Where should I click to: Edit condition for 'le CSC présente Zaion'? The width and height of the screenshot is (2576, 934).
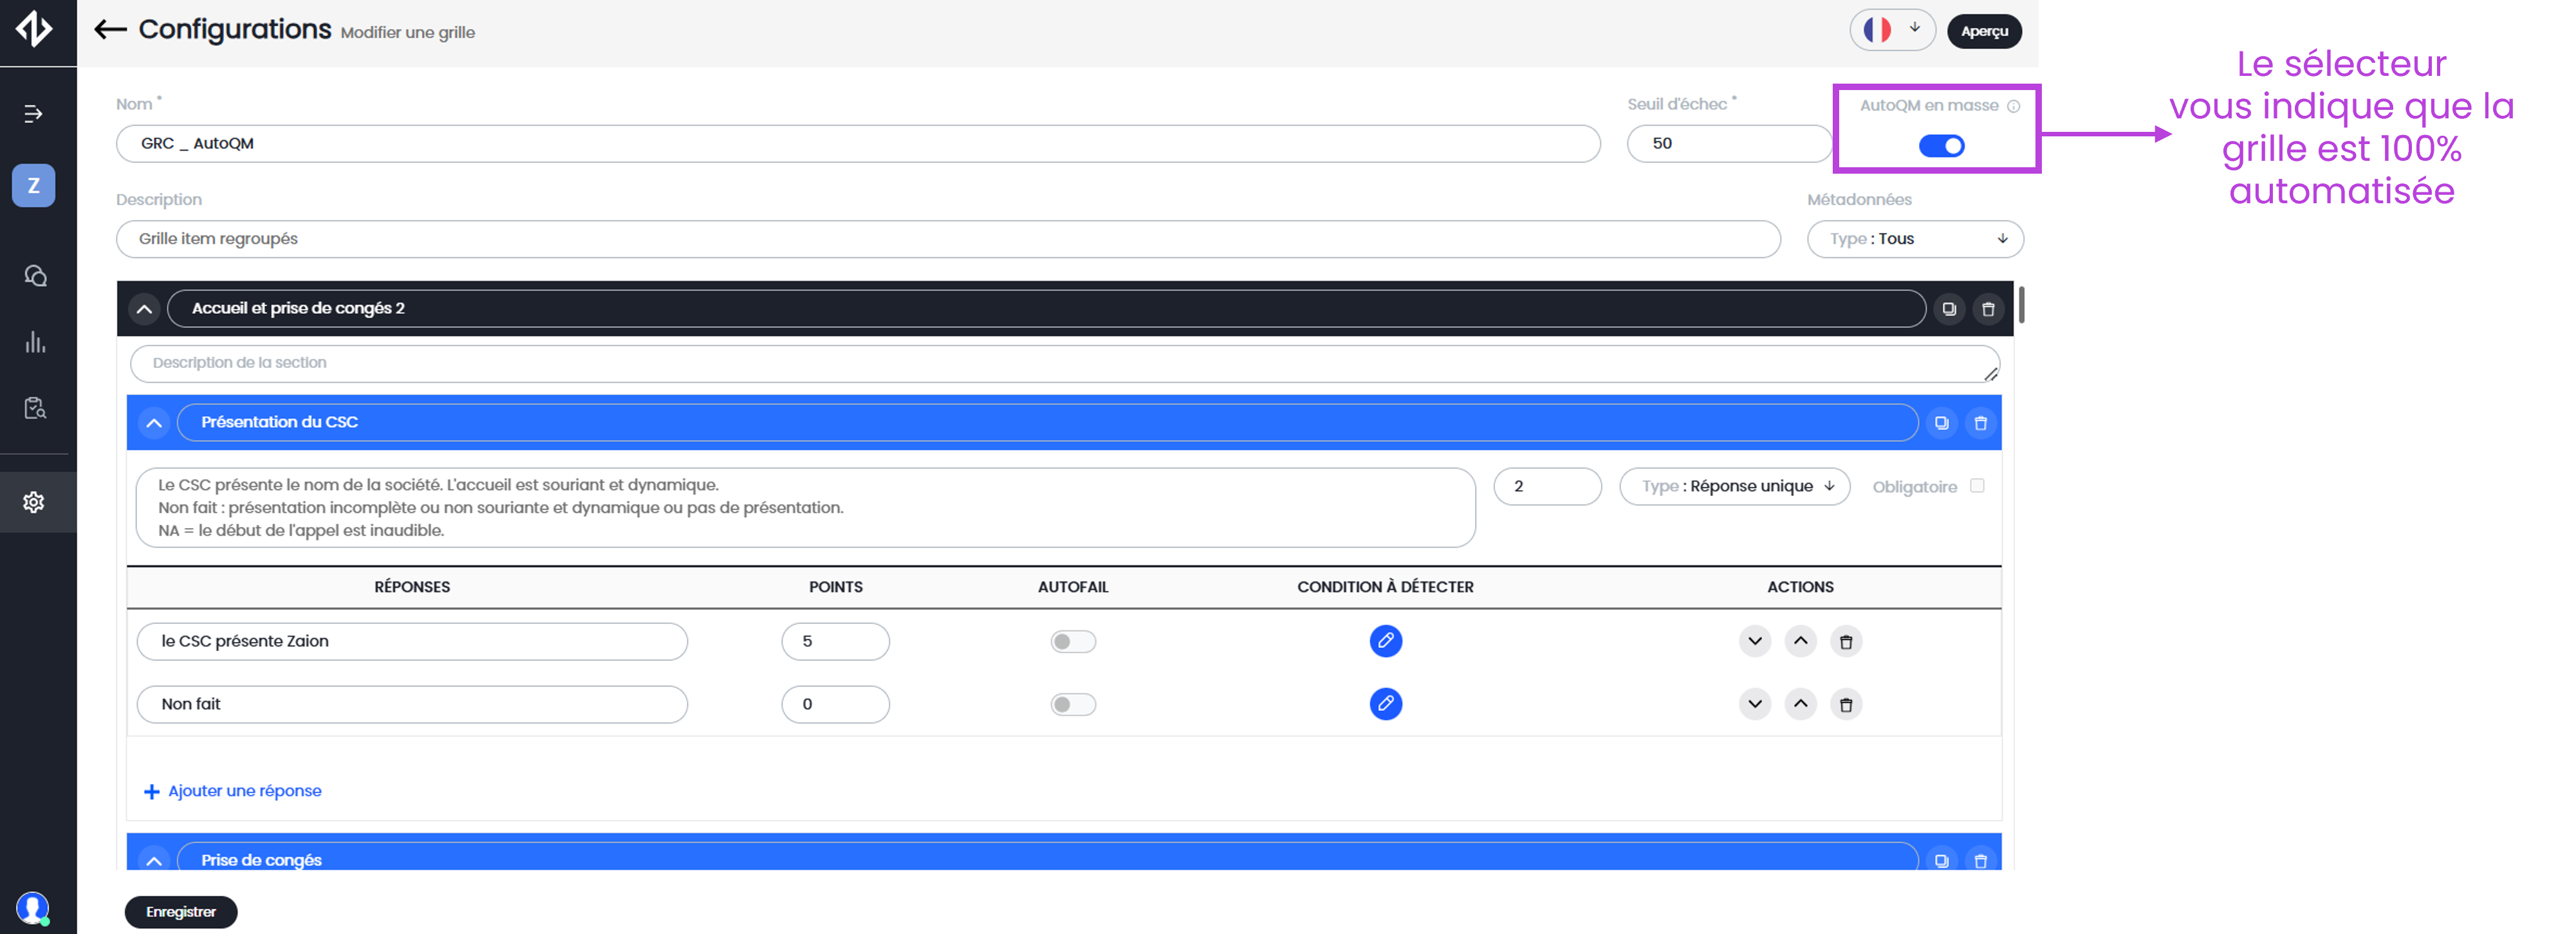[x=1385, y=641]
